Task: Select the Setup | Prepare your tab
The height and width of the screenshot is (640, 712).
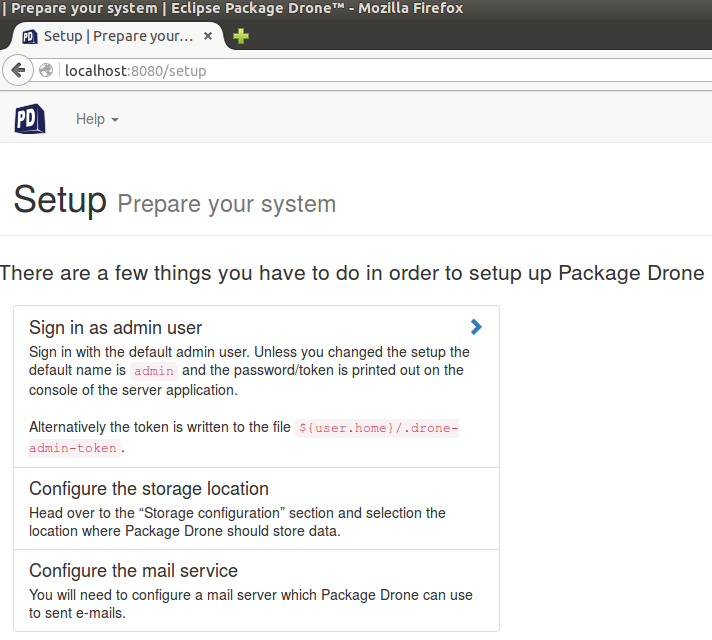Action: pyautogui.click(x=117, y=36)
